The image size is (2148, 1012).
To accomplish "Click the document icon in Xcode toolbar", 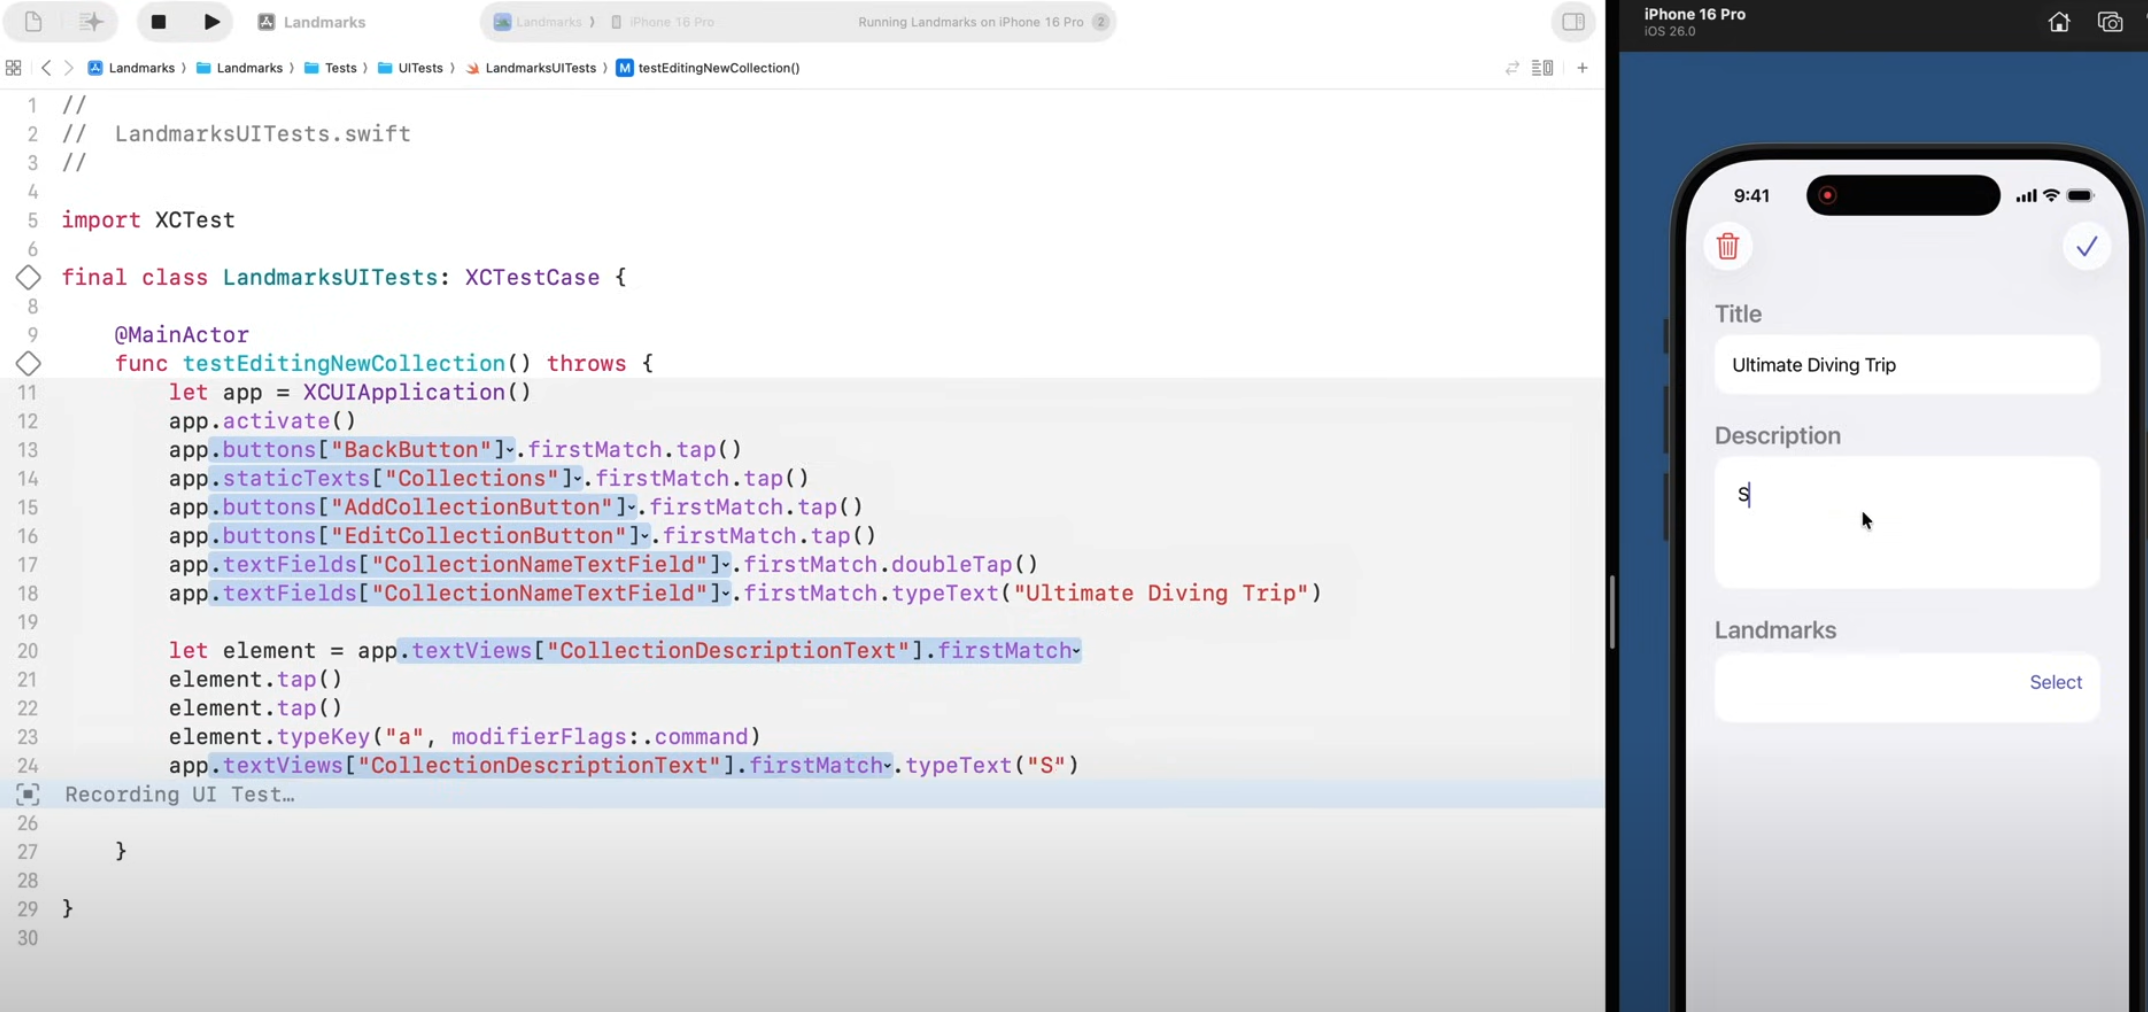I will [x=33, y=21].
